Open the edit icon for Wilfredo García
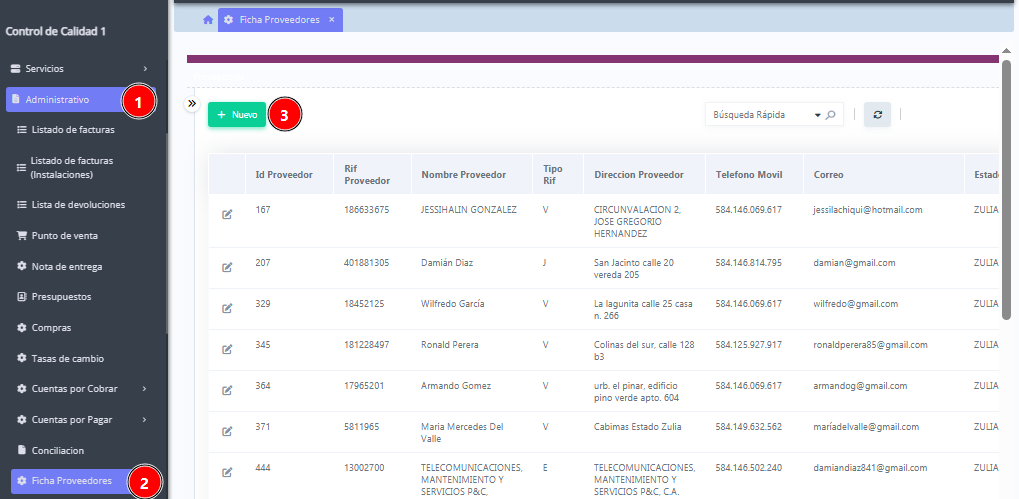1019x499 pixels. [227, 308]
